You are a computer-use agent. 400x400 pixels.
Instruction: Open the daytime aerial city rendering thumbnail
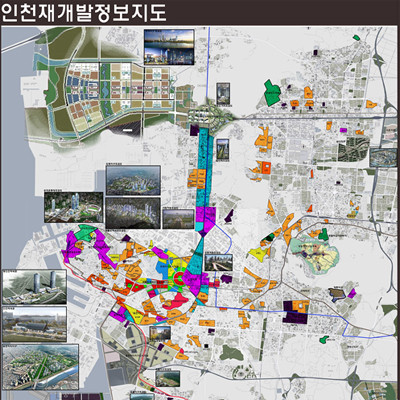[133, 180]
